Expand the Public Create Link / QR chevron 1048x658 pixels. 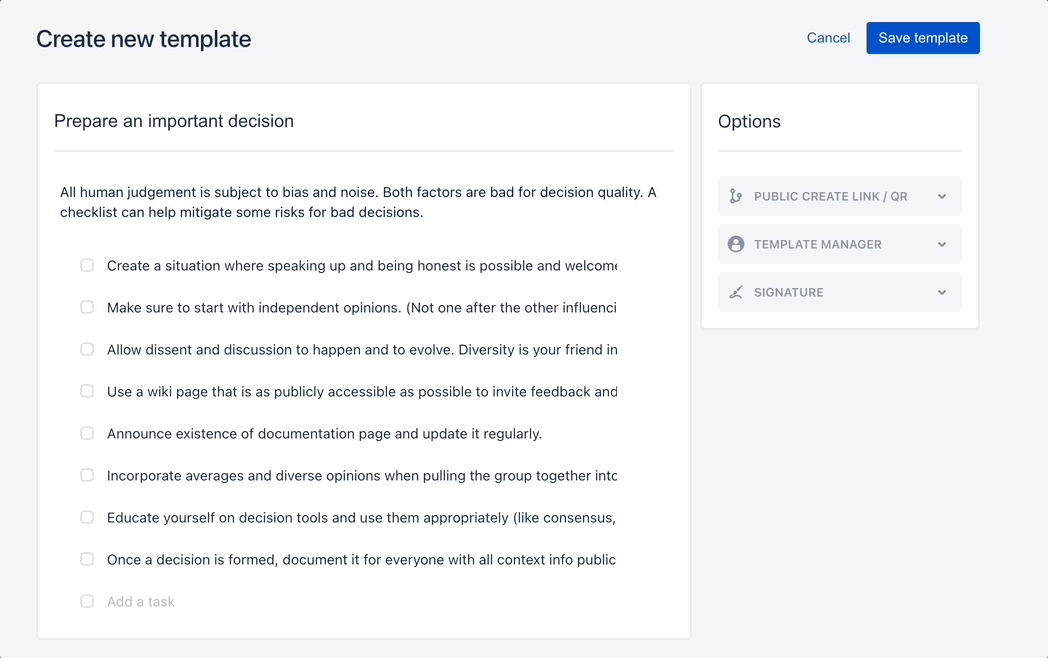pos(942,197)
